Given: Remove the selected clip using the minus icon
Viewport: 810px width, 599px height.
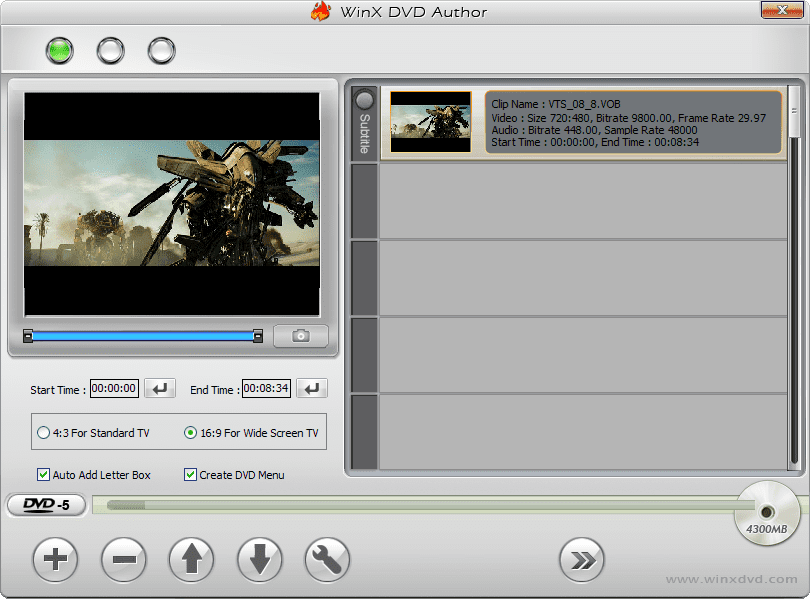Looking at the screenshot, I should pos(123,560).
